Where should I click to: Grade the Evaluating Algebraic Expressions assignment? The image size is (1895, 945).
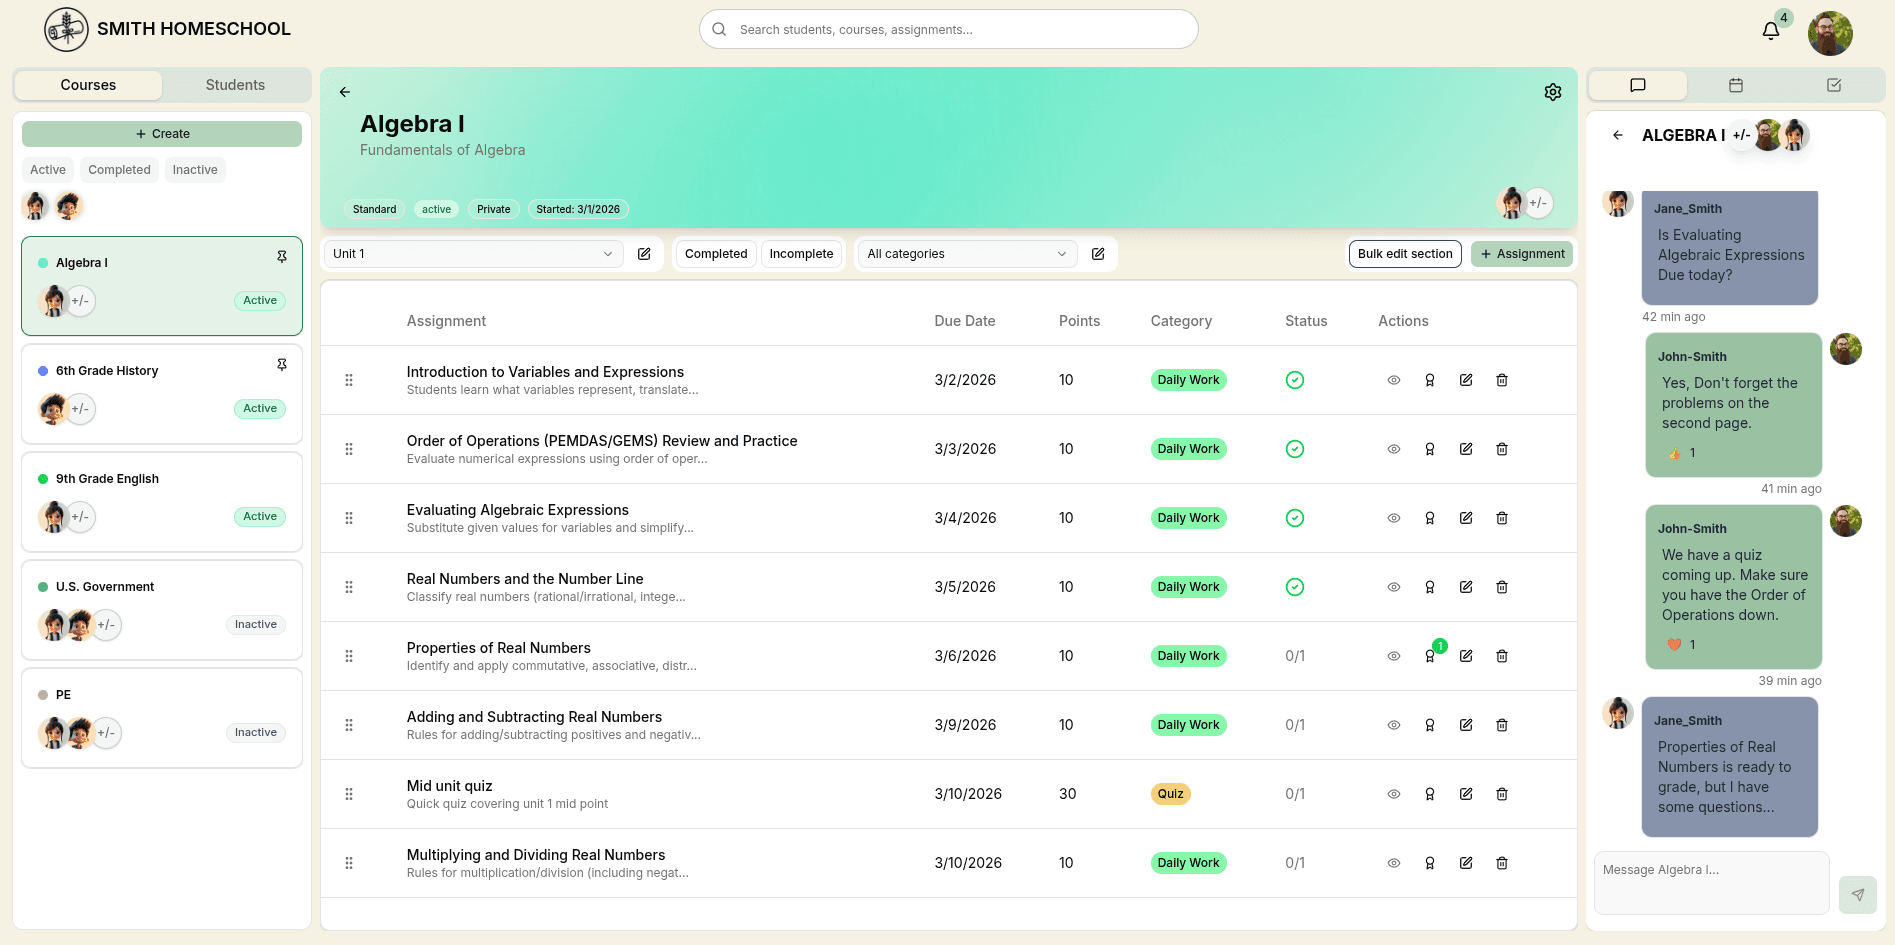pos(1430,518)
